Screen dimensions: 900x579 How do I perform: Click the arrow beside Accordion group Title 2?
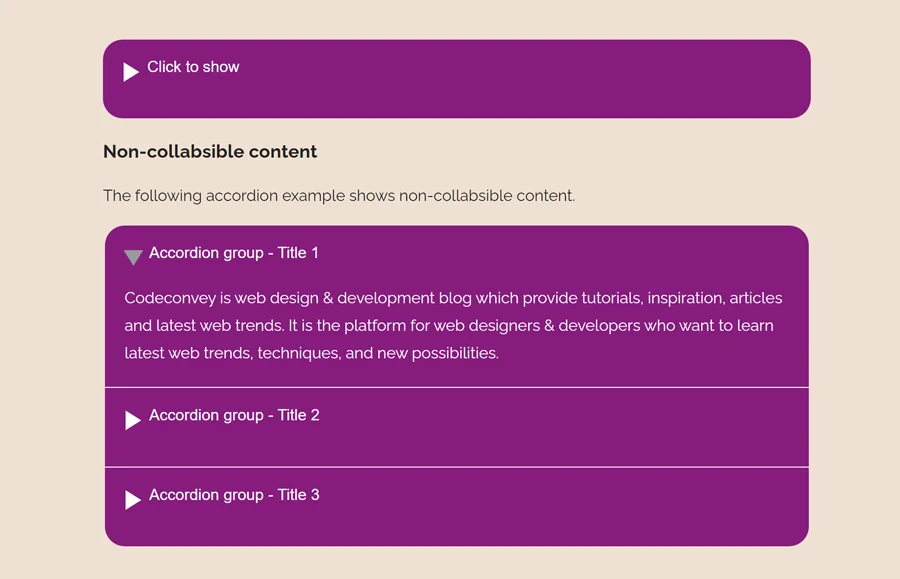pos(133,421)
